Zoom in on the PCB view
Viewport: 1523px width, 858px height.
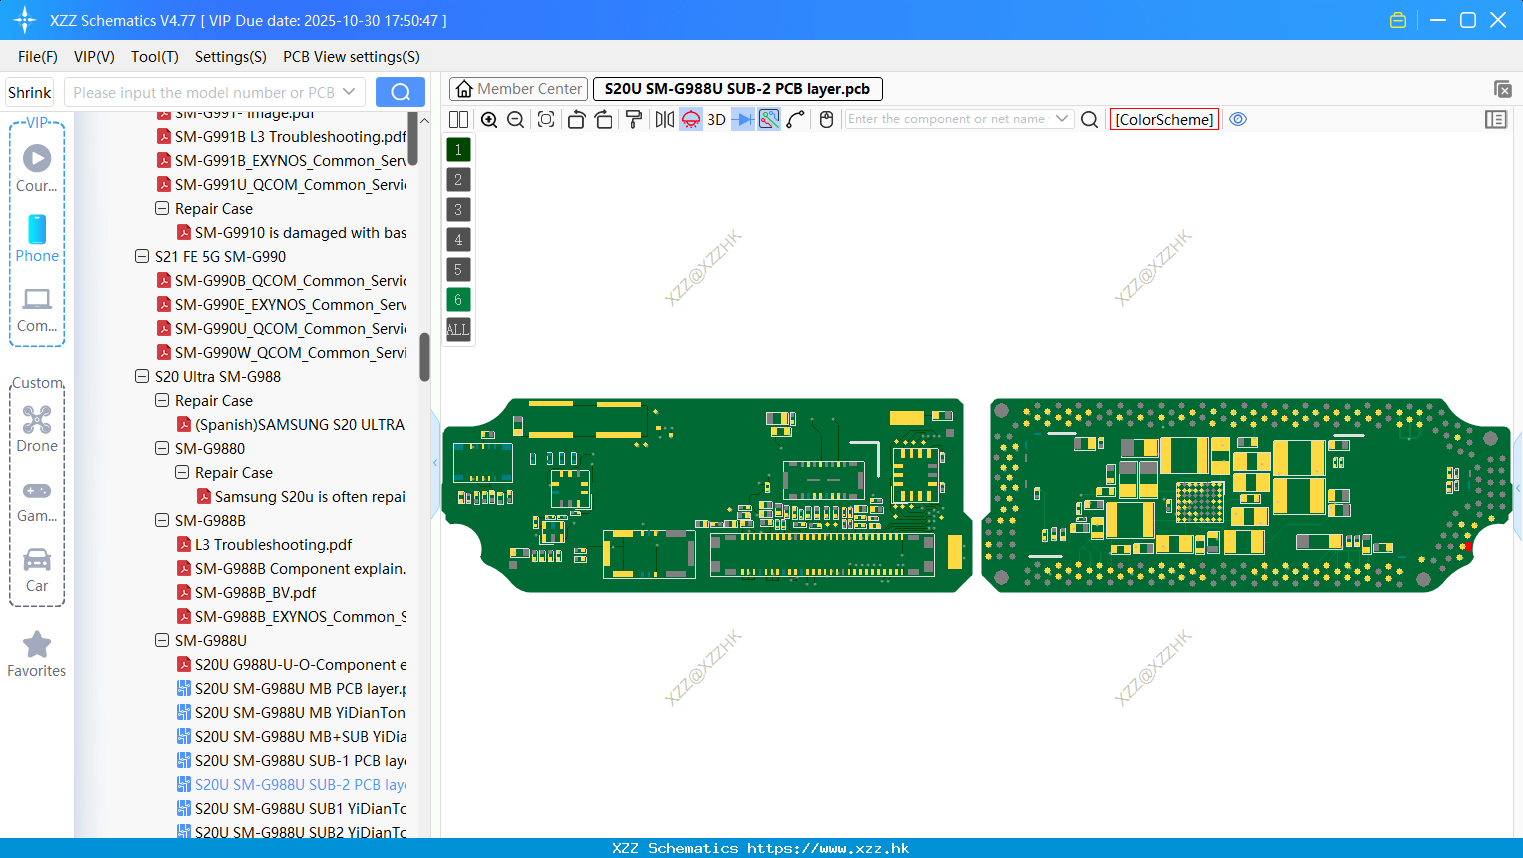point(489,119)
